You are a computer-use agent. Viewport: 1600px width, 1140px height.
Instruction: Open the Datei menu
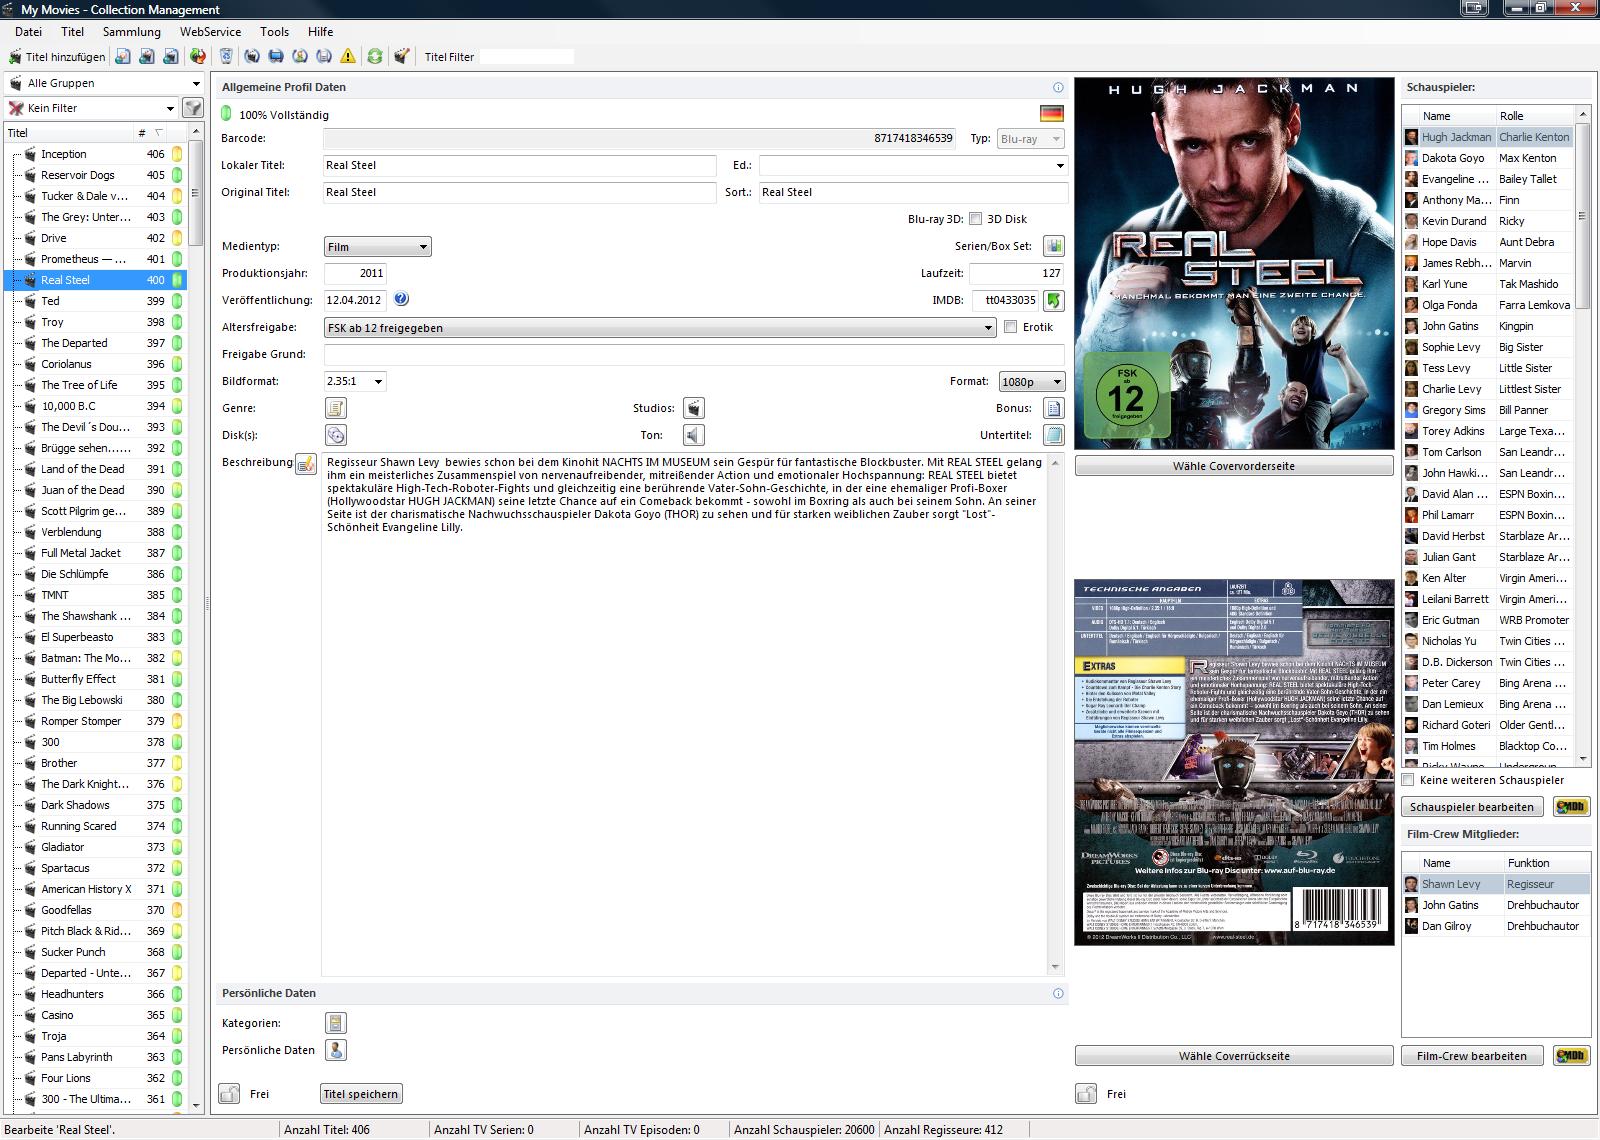28,32
